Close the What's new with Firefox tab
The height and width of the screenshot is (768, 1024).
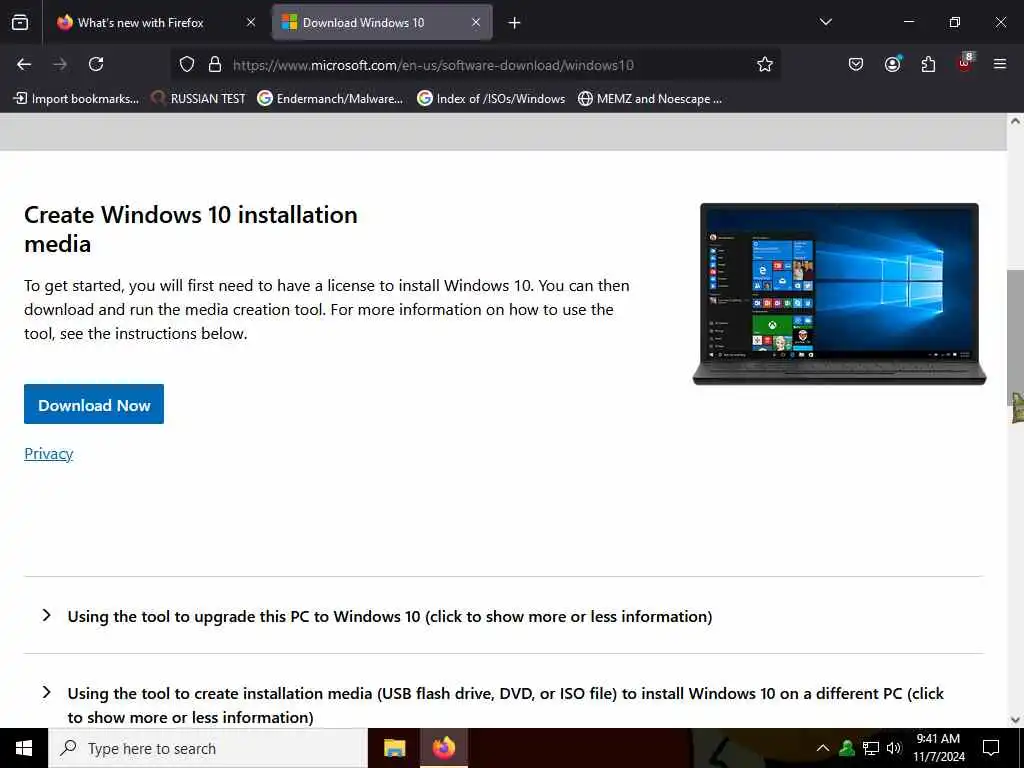pyautogui.click(x=251, y=22)
